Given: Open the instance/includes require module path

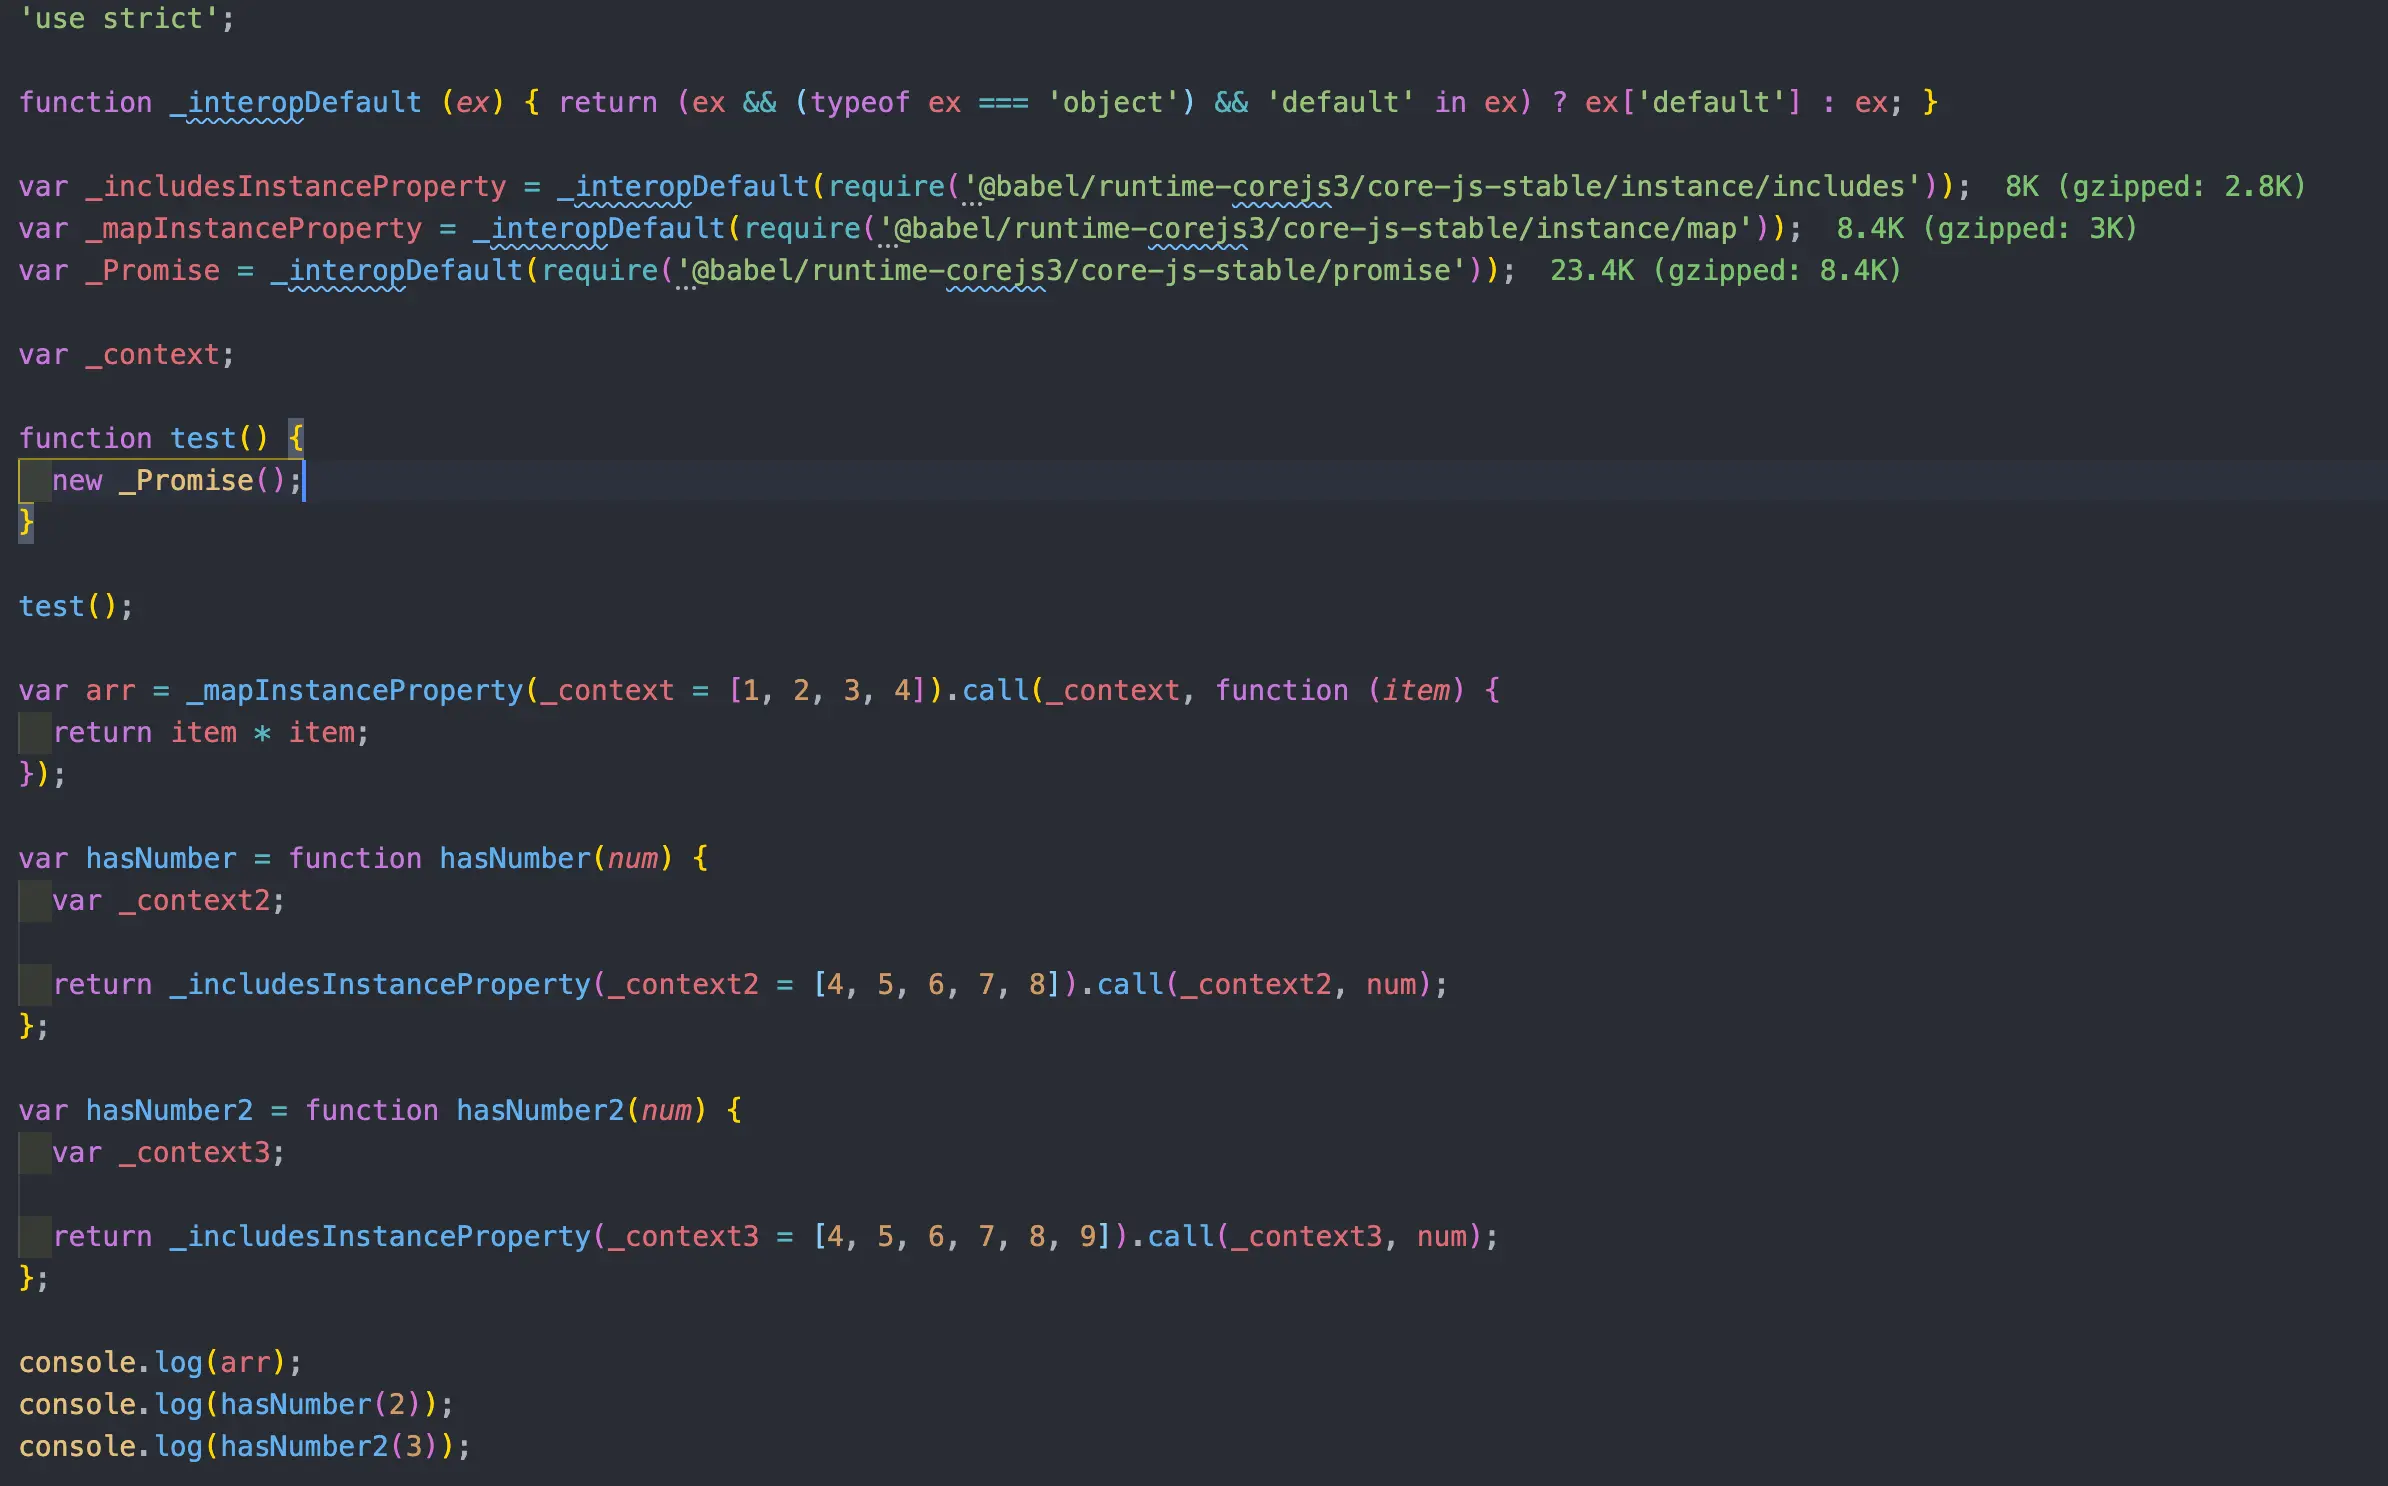Looking at the screenshot, I should pyautogui.click(x=1440, y=187).
